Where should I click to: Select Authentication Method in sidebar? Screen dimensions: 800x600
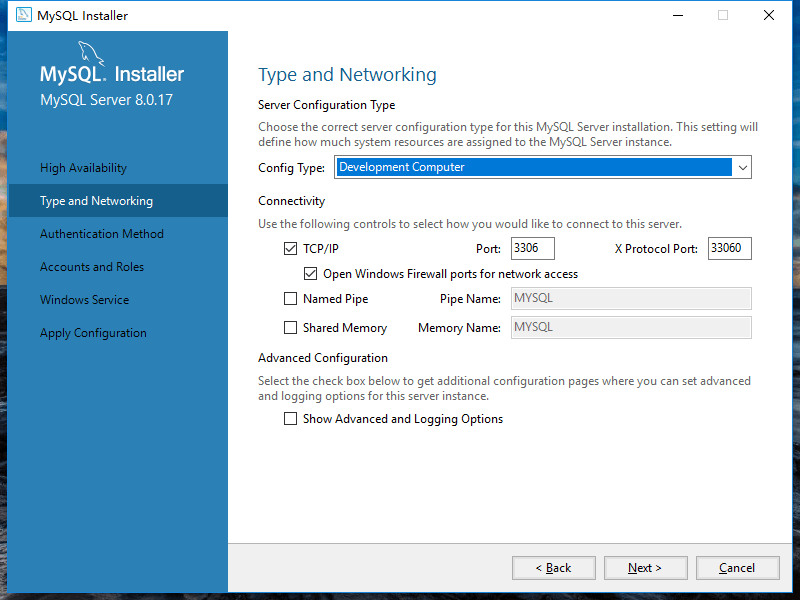[102, 234]
